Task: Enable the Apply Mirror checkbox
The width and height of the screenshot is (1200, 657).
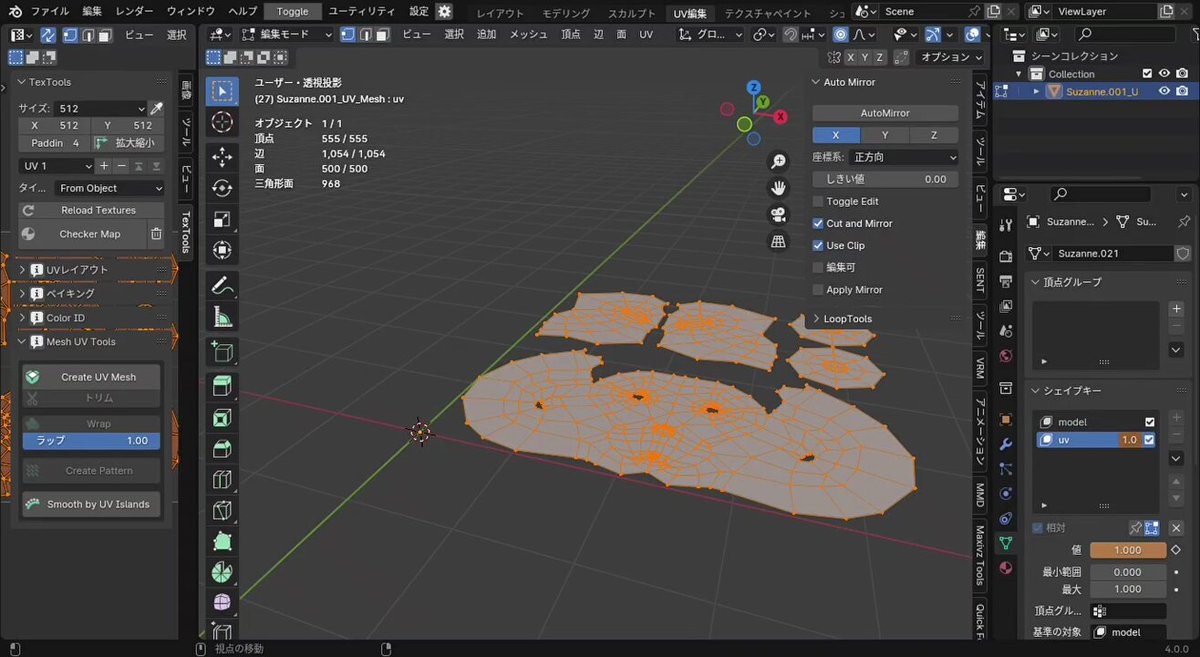Action: coord(818,289)
